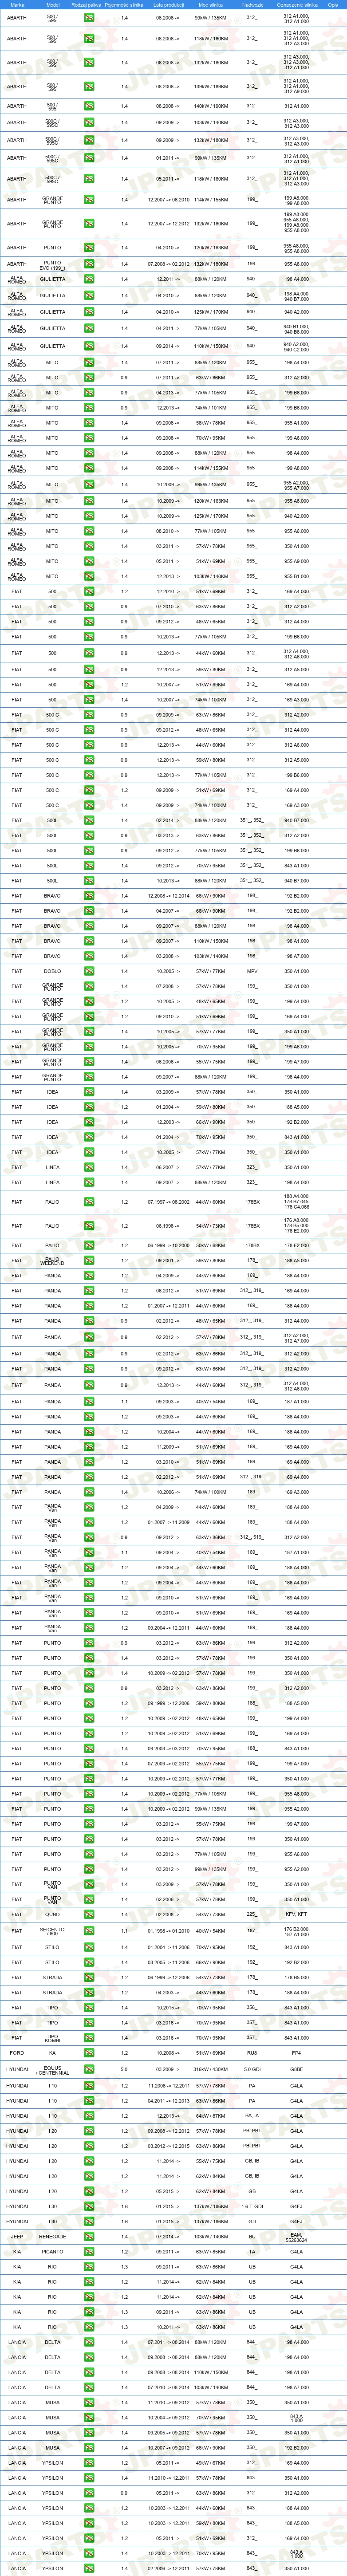Click the Marka column header
This screenshot has width=347, height=2576.
click(17, 5)
